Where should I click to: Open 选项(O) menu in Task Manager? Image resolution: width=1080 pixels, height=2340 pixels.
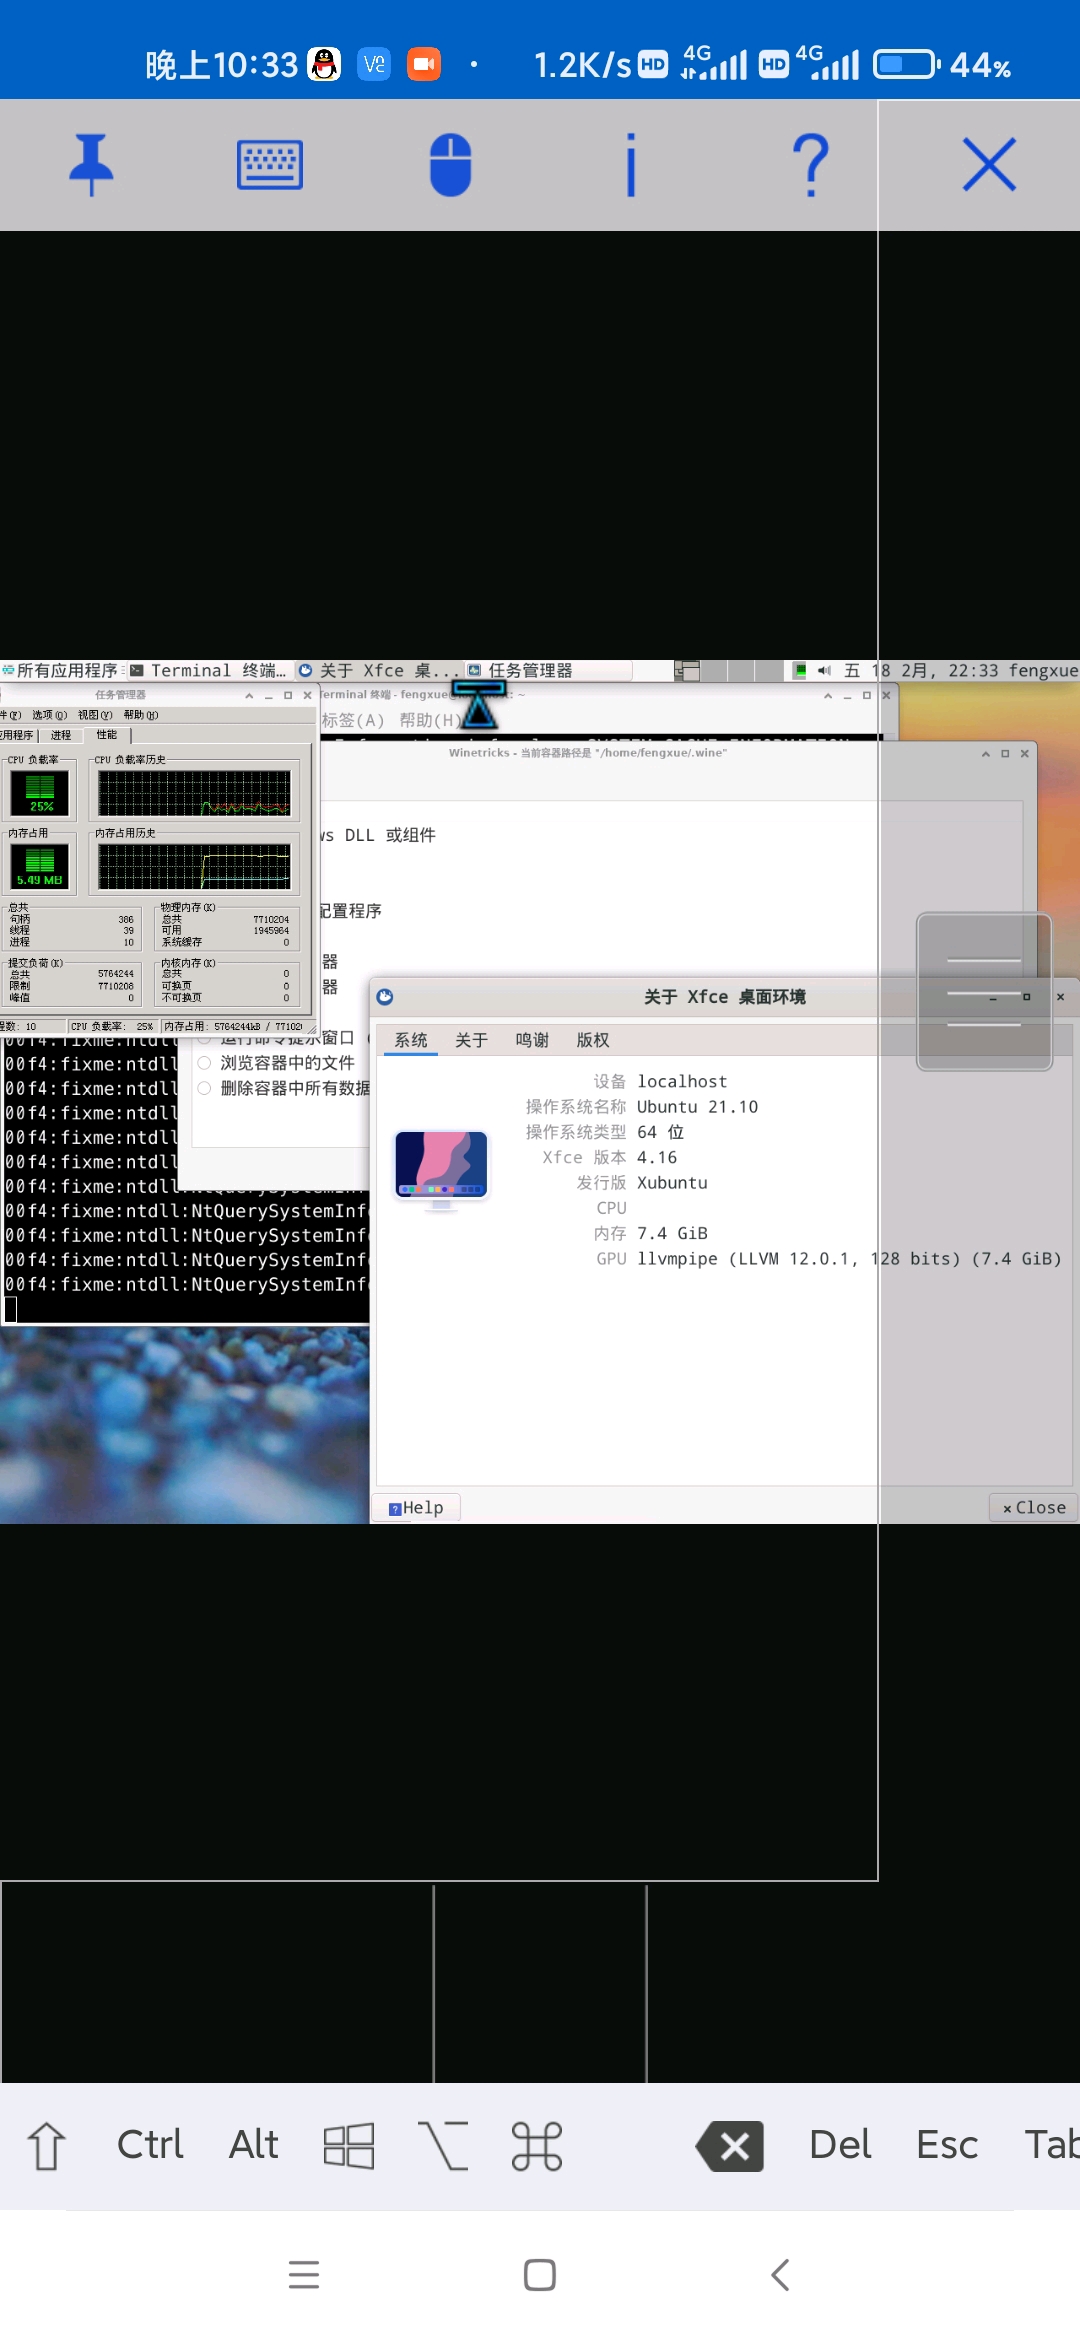coord(49,715)
